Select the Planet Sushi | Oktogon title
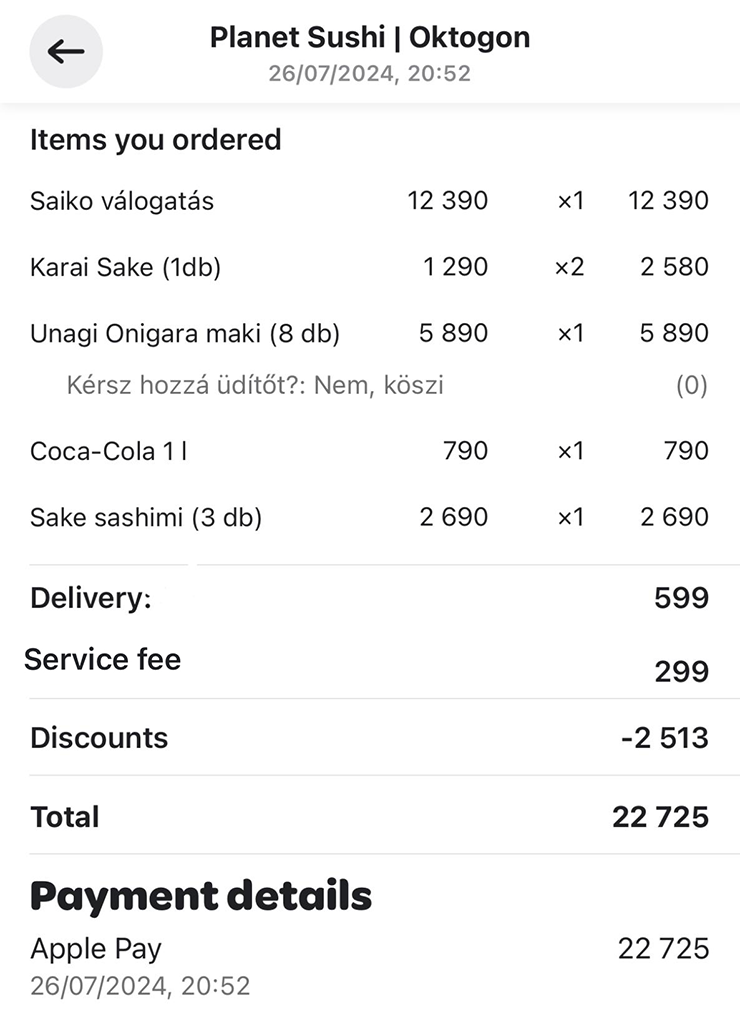This screenshot has width=740, height=1030. tap(370, 37)
